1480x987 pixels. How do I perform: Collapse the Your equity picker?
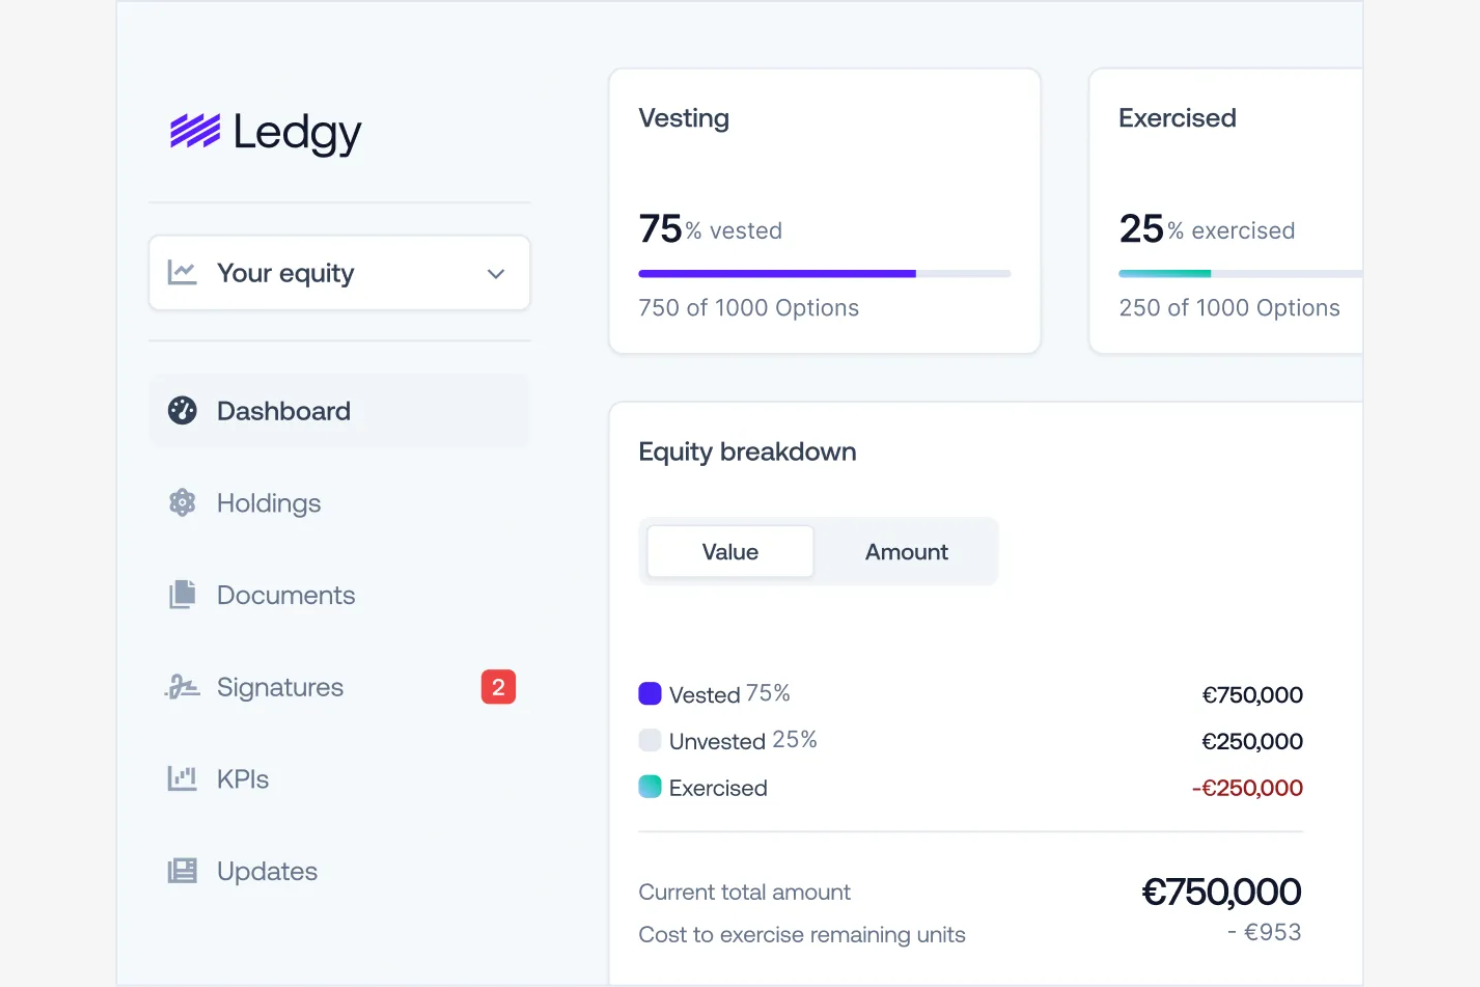339,272
